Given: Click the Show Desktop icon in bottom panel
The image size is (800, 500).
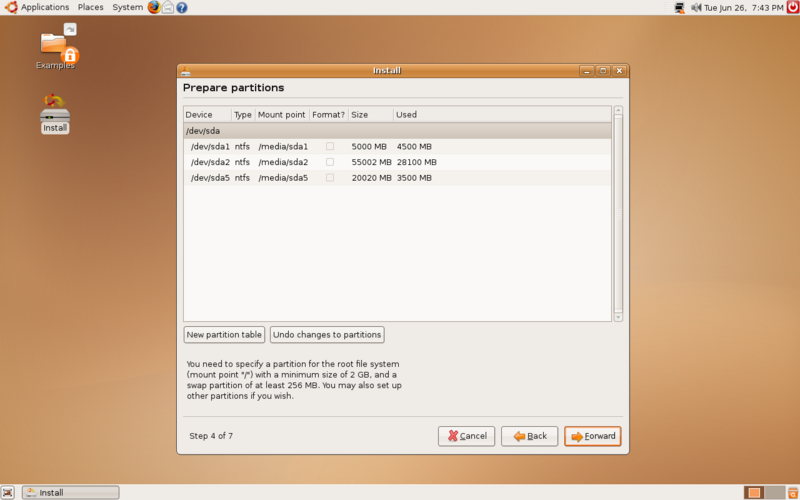Looking at the screenshot, I should [x=8, y=492].
